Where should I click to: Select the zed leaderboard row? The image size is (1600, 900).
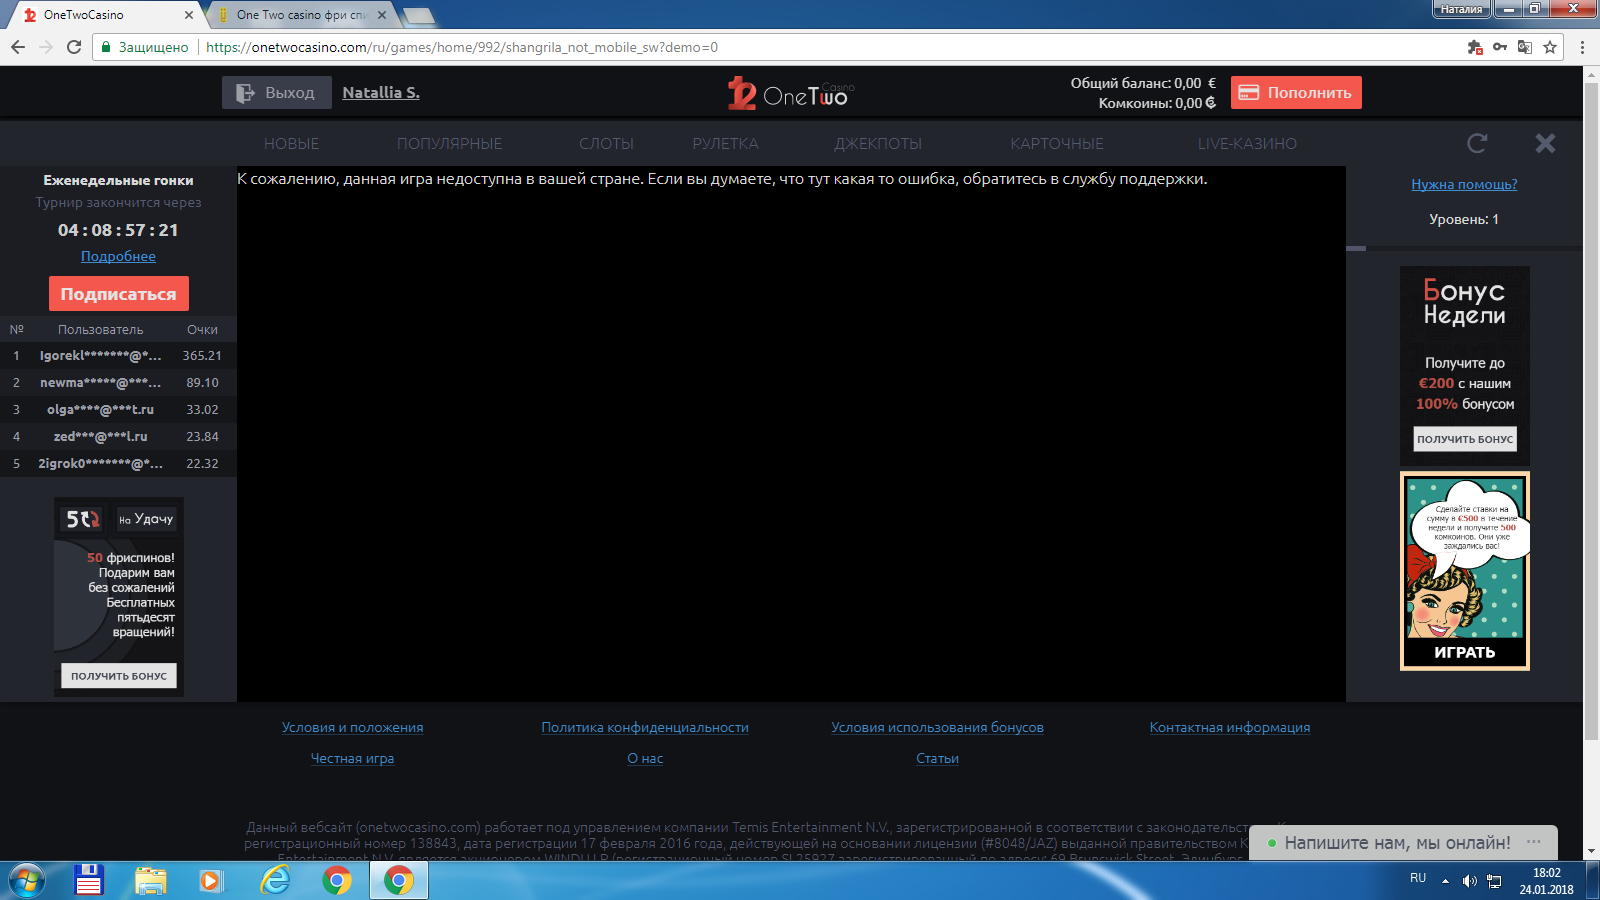click(x=118, y=436)
